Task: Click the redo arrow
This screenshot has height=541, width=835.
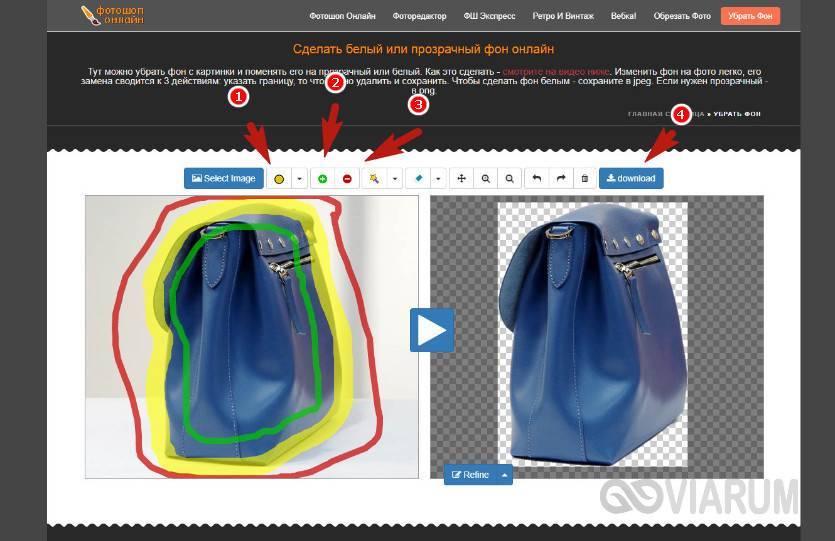Action: pyautogui.click(x=561, y=179)
